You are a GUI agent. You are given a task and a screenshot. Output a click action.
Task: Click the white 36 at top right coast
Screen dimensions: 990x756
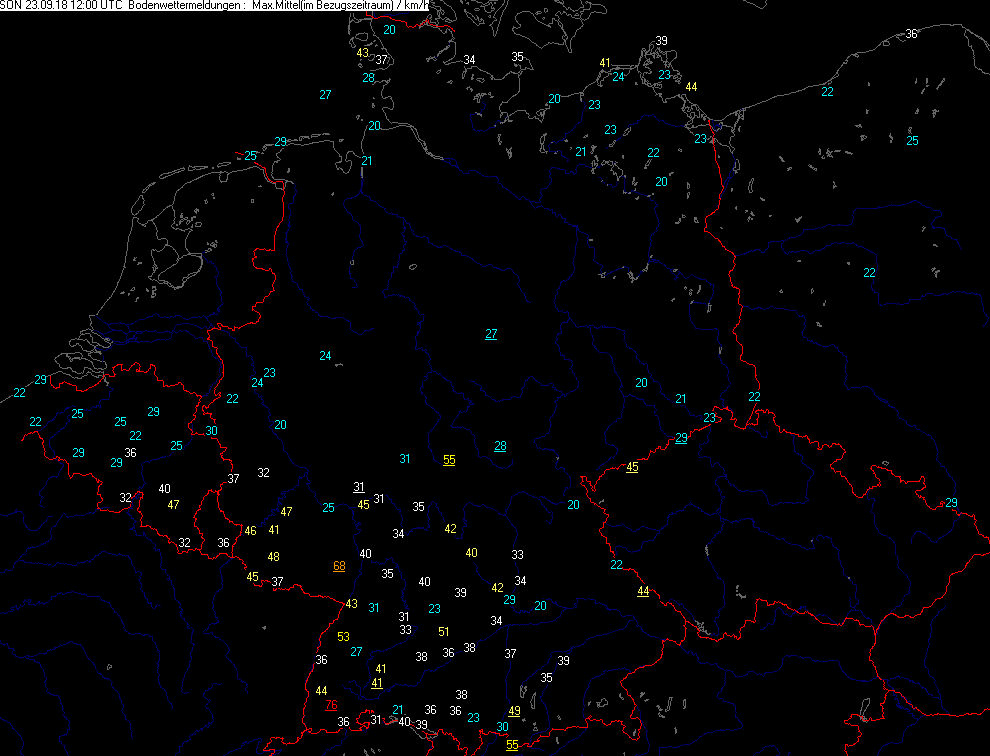[911, 34]
